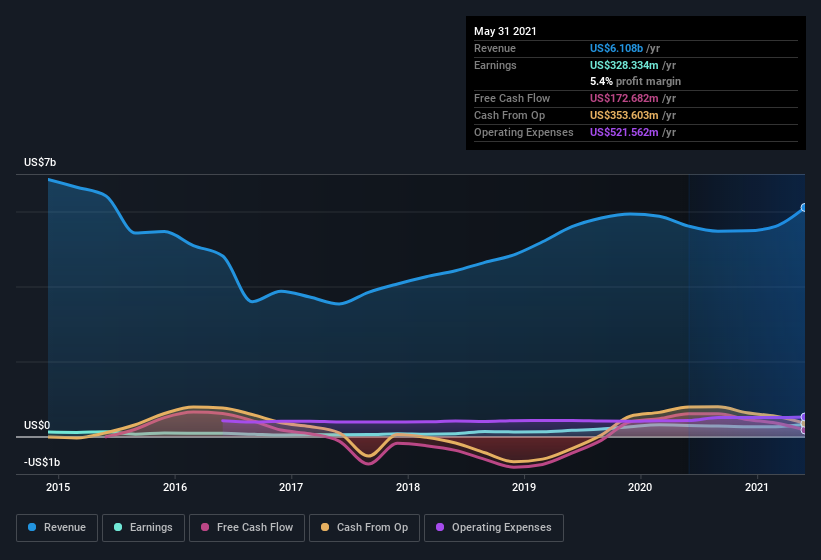The height and width of the screenshot is (560, 821).
Task: Select the 2018 x-axis label
Action: (408, 487)
